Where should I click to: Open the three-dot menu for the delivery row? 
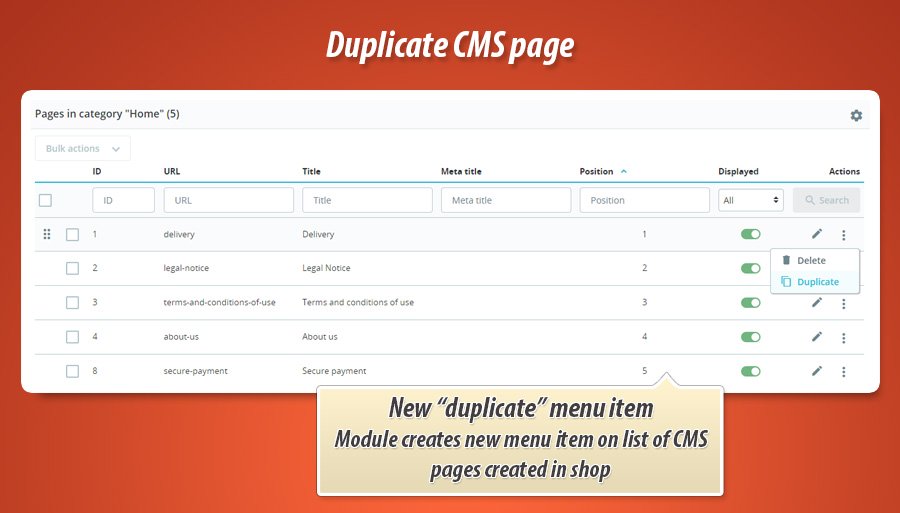843,235
